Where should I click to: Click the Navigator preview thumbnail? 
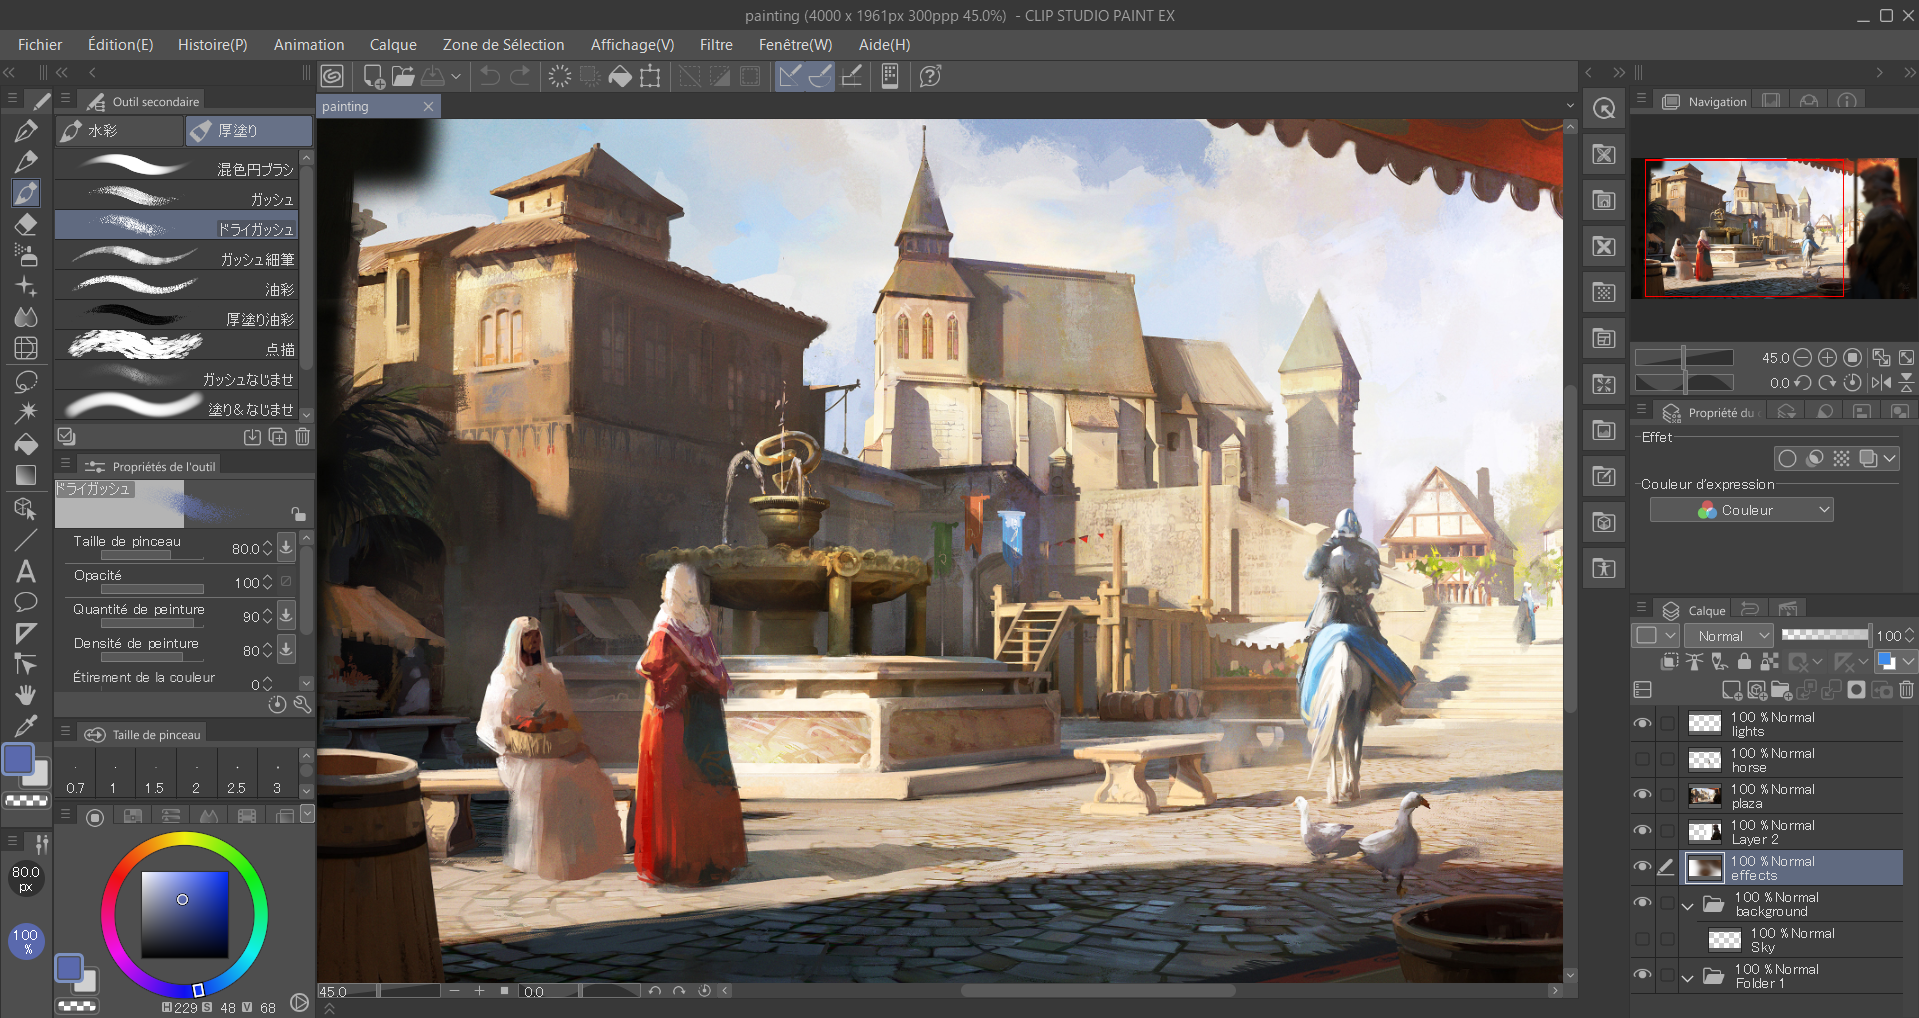(x=1774, y=228)
